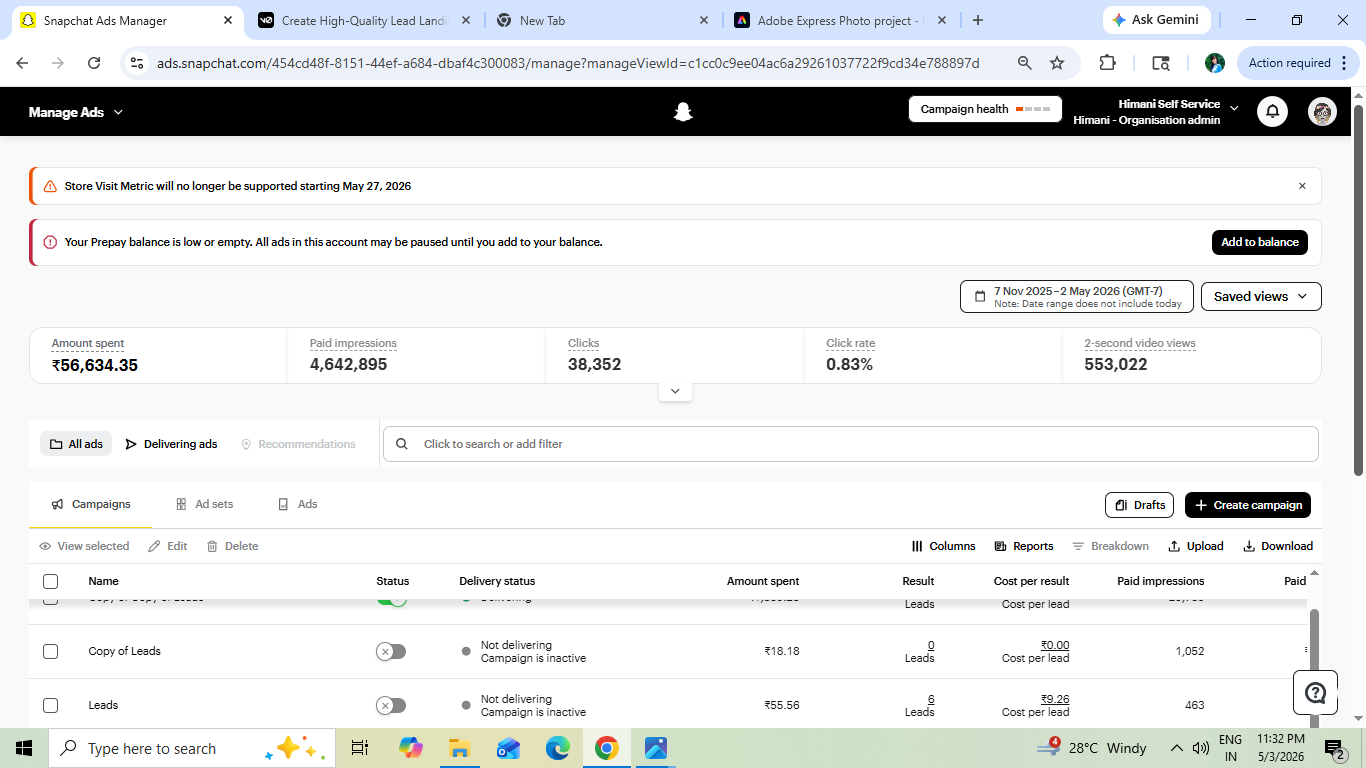Open Task View on the taskbar
This screenshot has height=768, width=1366.
tap(360, 748)
